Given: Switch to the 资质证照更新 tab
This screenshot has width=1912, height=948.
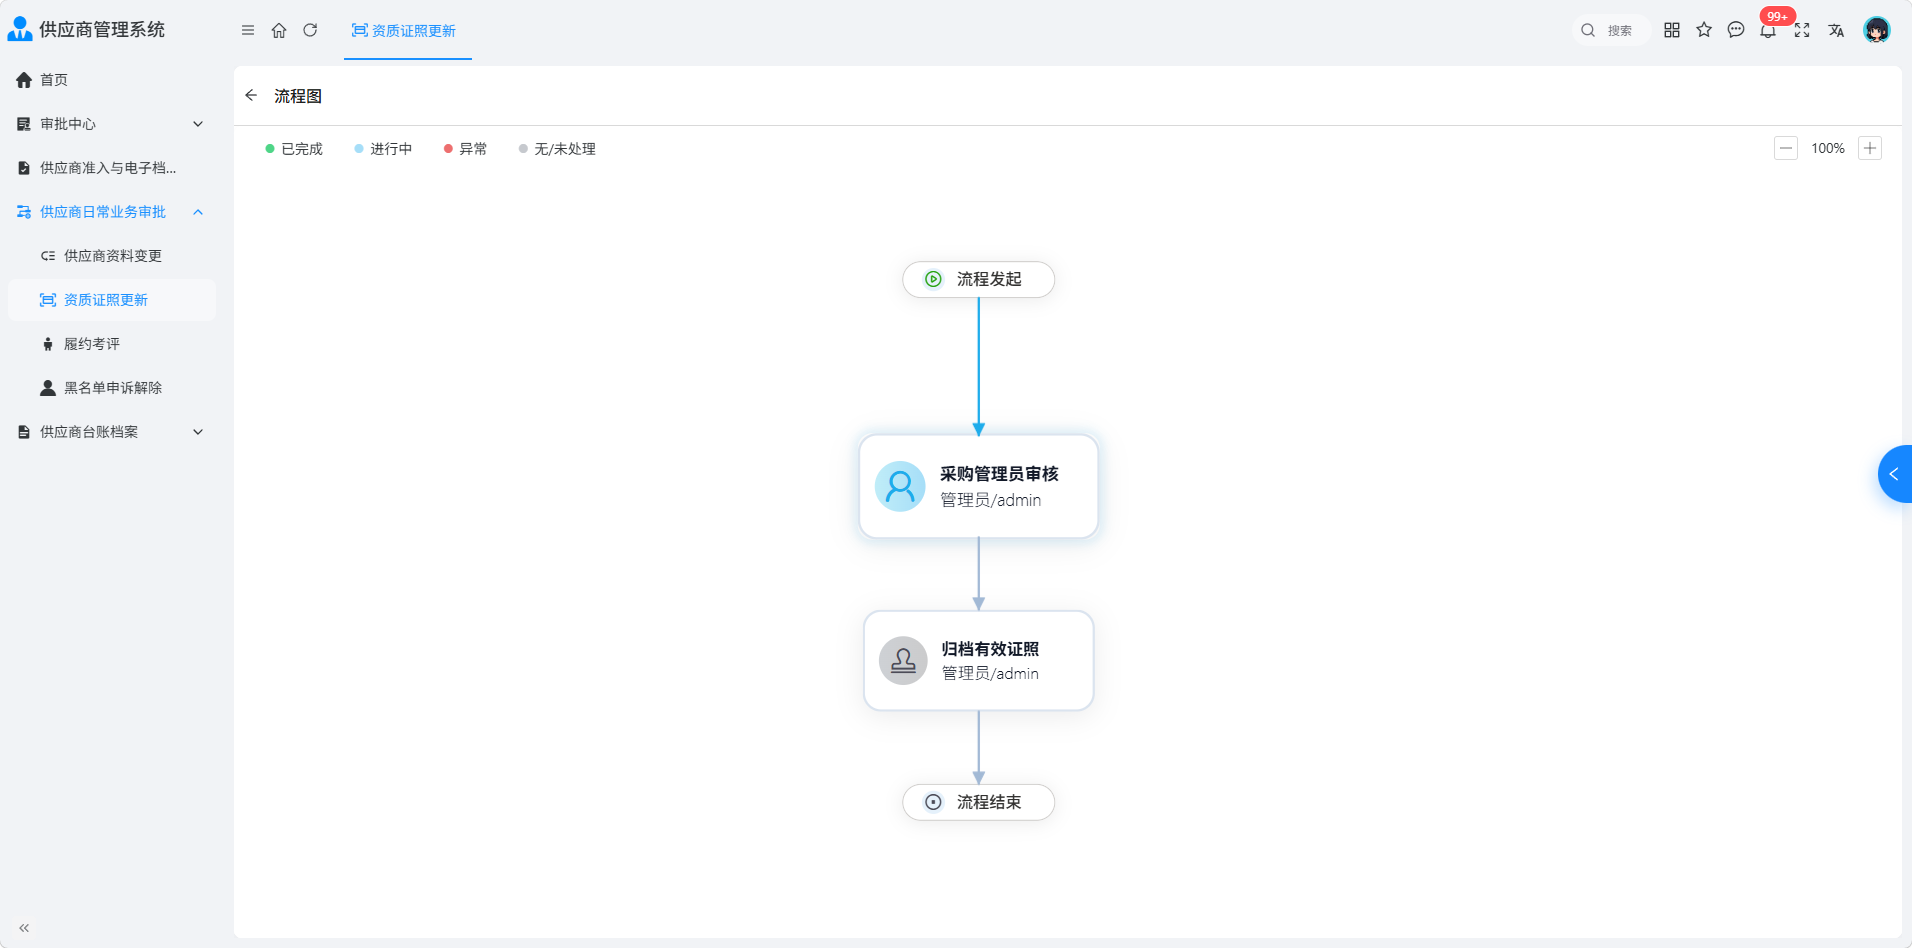Looking at the screenshot, I should tap(407, 31).
